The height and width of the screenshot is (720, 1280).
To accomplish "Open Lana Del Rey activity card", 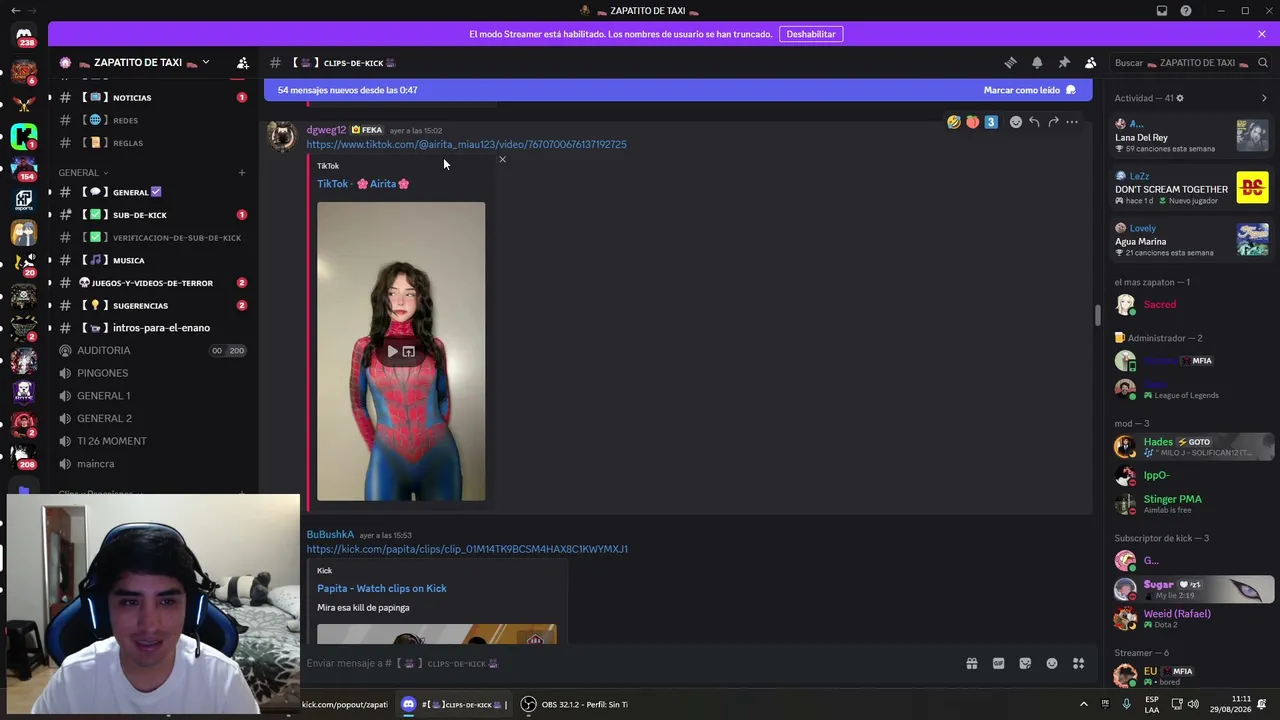I will click(x=1192, y=136).
